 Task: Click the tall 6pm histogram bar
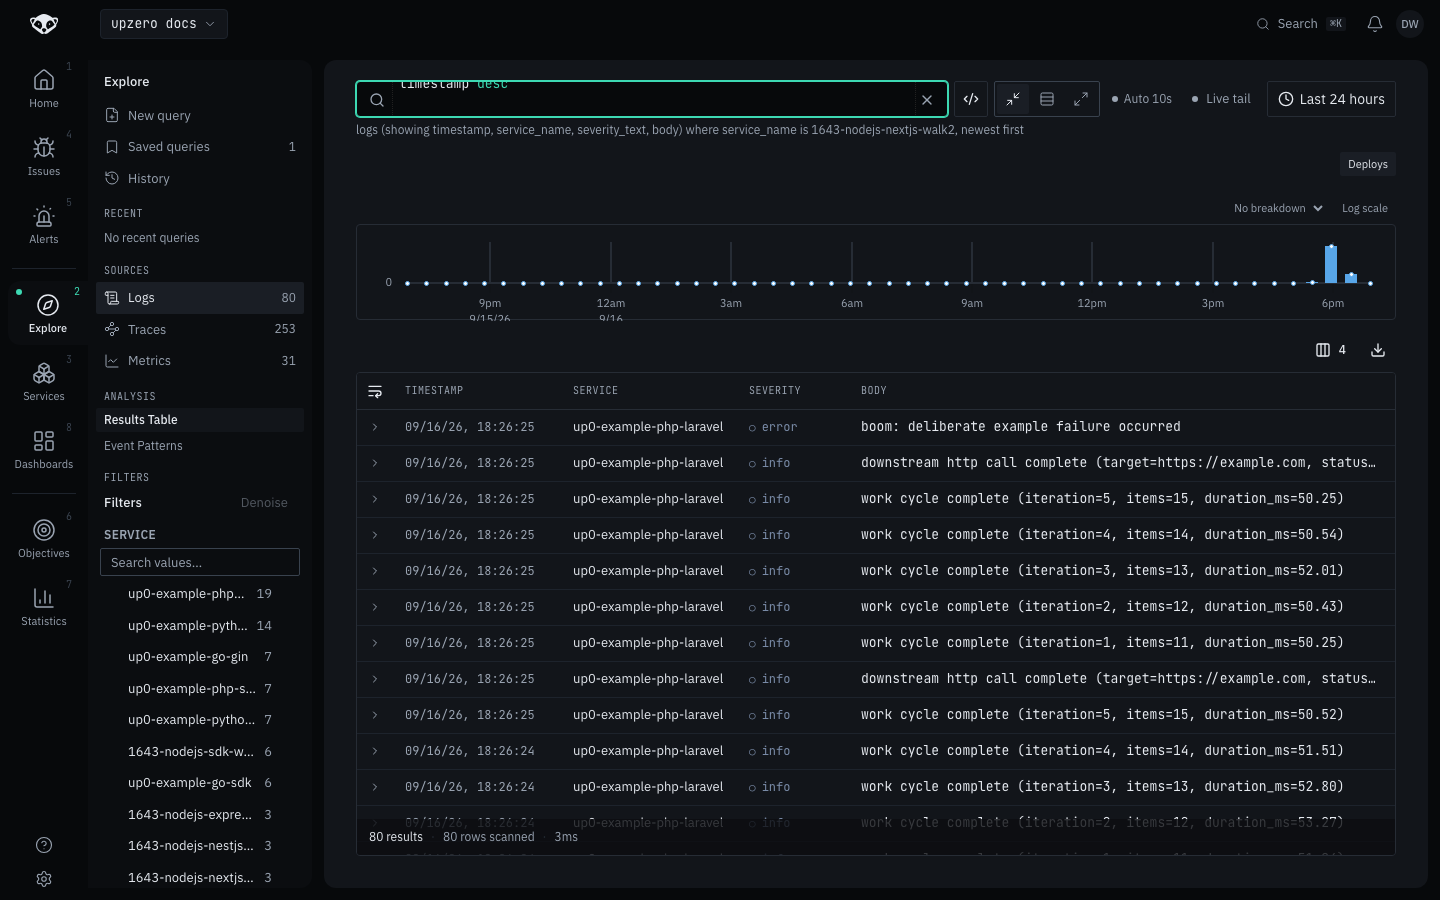1331,264
